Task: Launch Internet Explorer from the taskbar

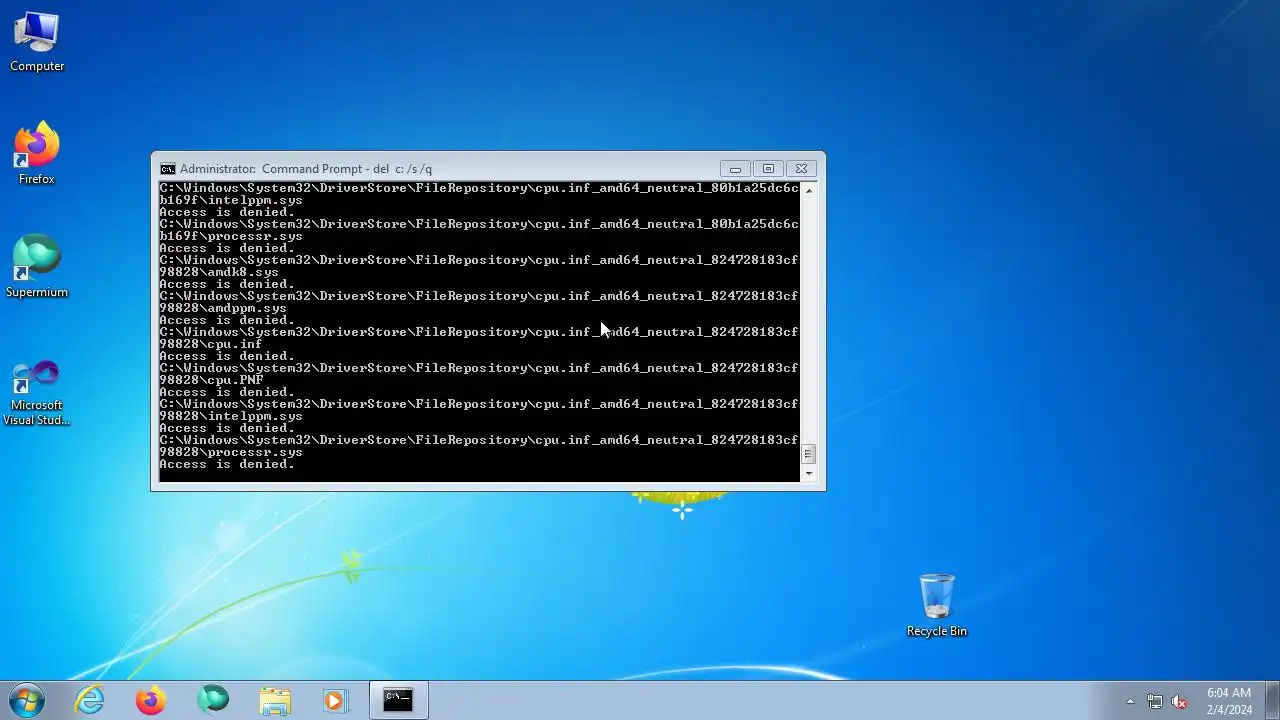Action: pyautogui.click(x=90, y=700)
